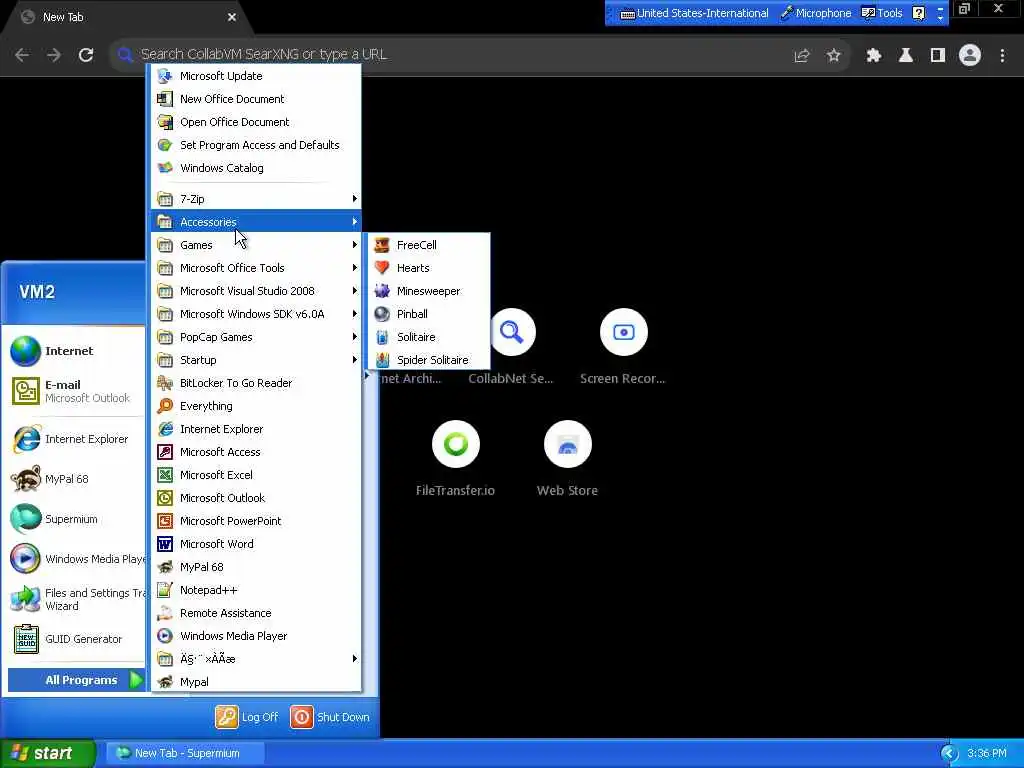Launch Spider Solitaire
This screenshot has width=1024, height=768.
click(429, 360)
